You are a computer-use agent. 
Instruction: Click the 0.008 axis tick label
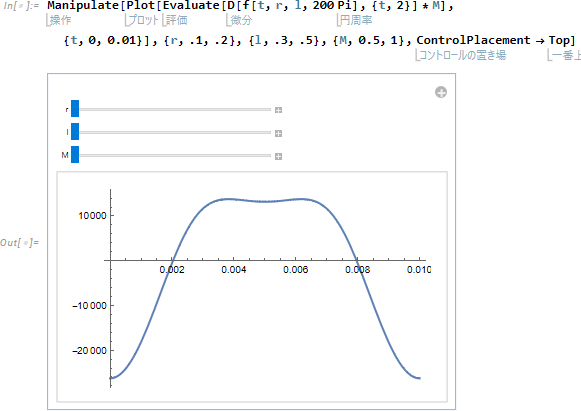pyautogui.click(x=357, y=270)
